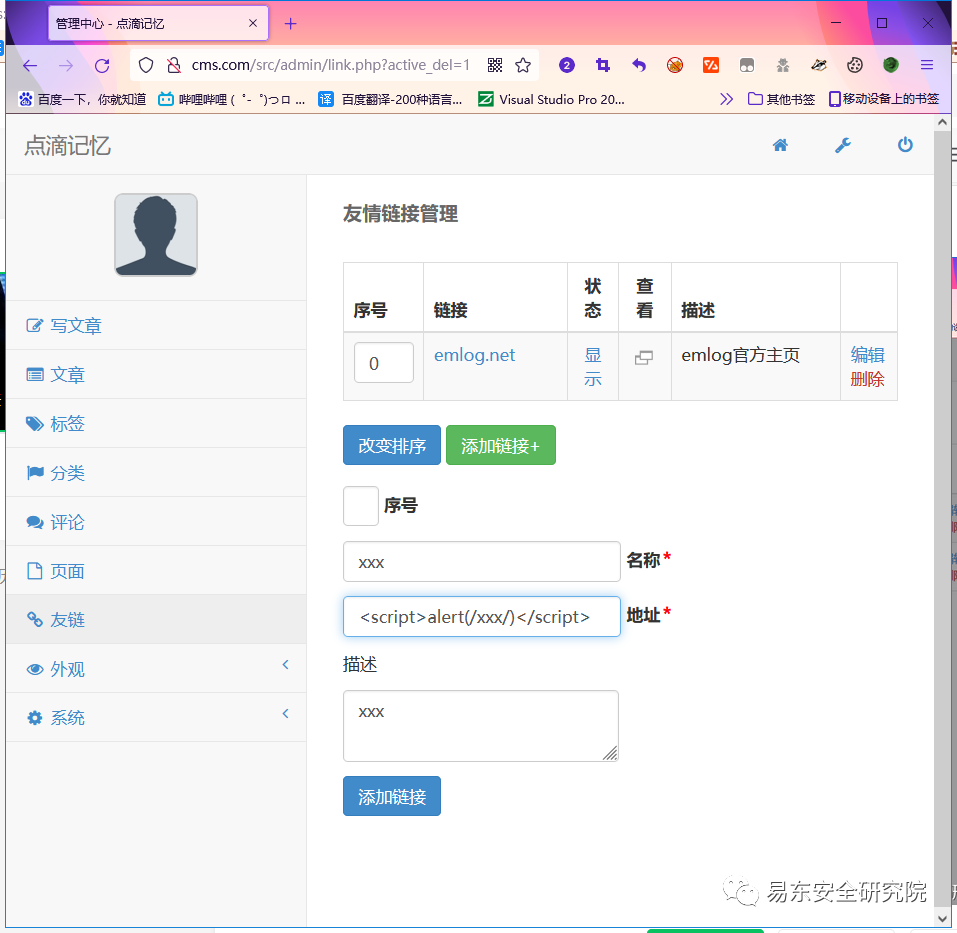The height and width of the screenshot is (933, 957).
Task: Click the cookie extension icon
Action: pyautogui.click(x=854, y=65)
